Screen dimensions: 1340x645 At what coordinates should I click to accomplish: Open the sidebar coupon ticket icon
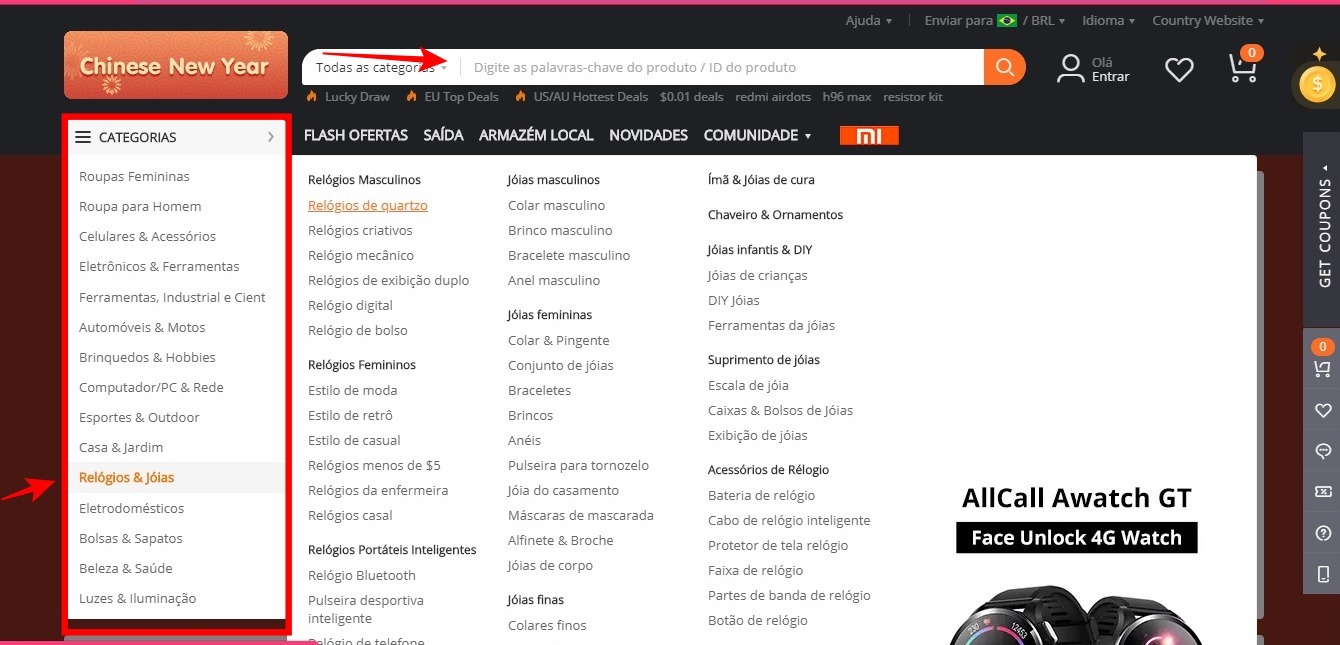pyautogui.click(x=1322, y=492)
